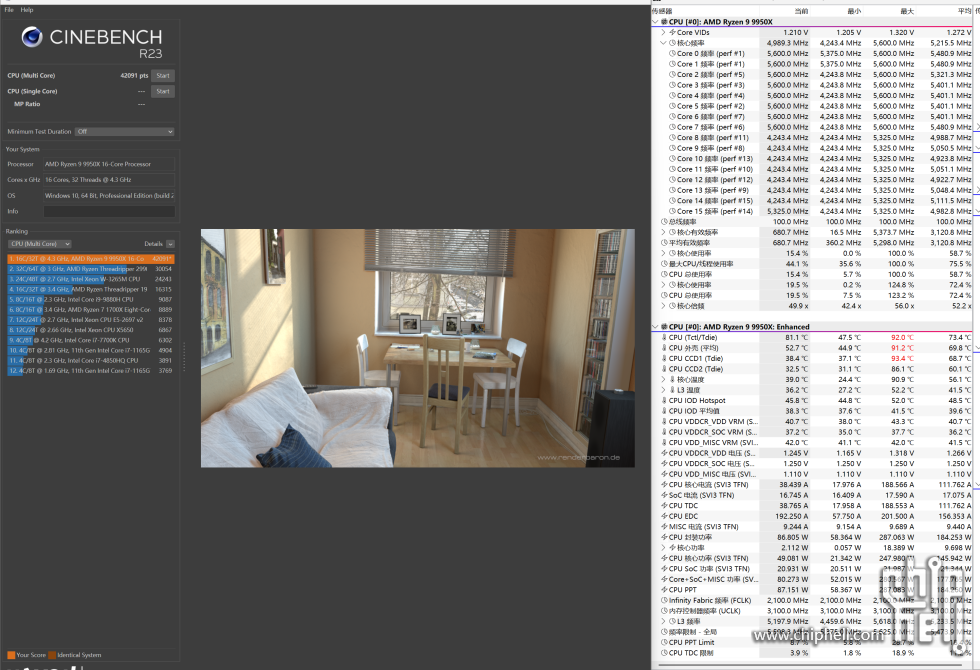
Task: Open the Help menu
Action: [x=27, y=10]
